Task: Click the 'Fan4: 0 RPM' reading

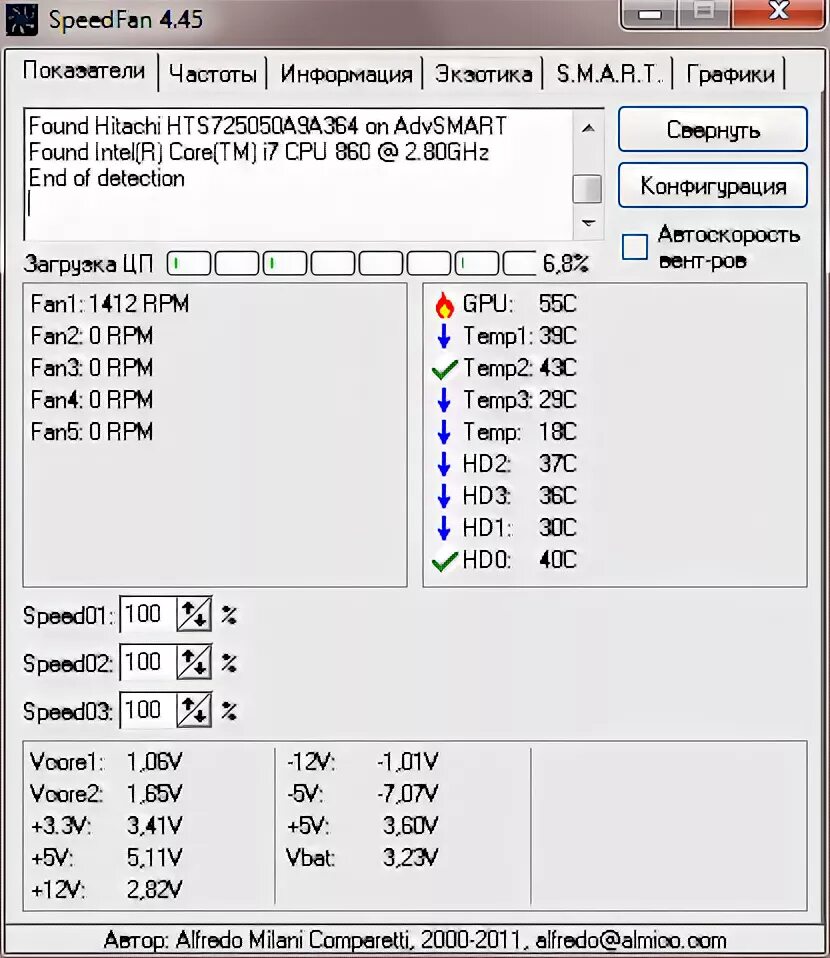Action: [92, 400]
